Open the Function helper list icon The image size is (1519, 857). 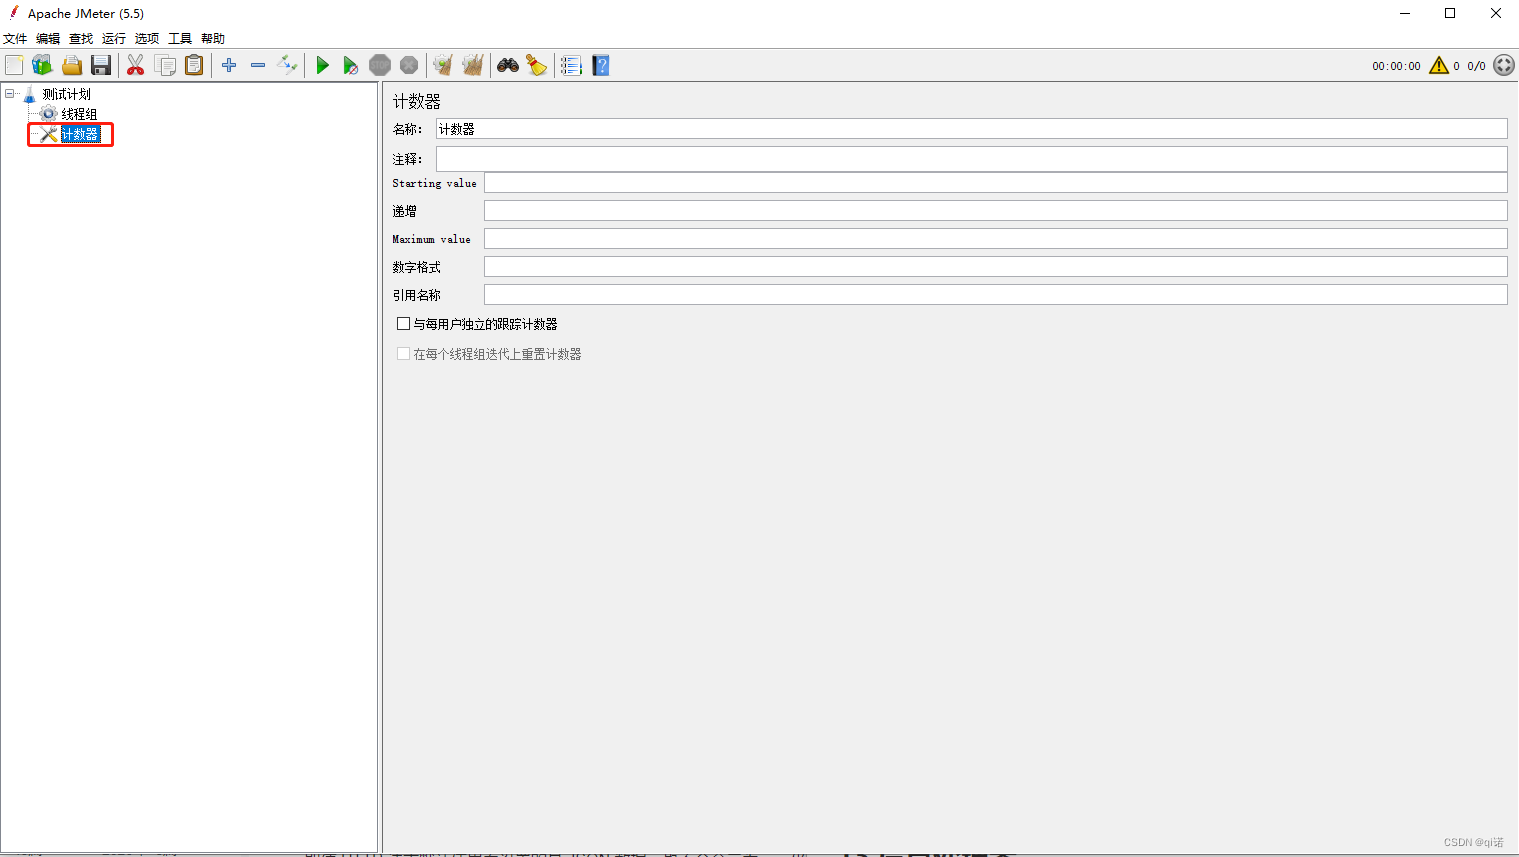571,65
